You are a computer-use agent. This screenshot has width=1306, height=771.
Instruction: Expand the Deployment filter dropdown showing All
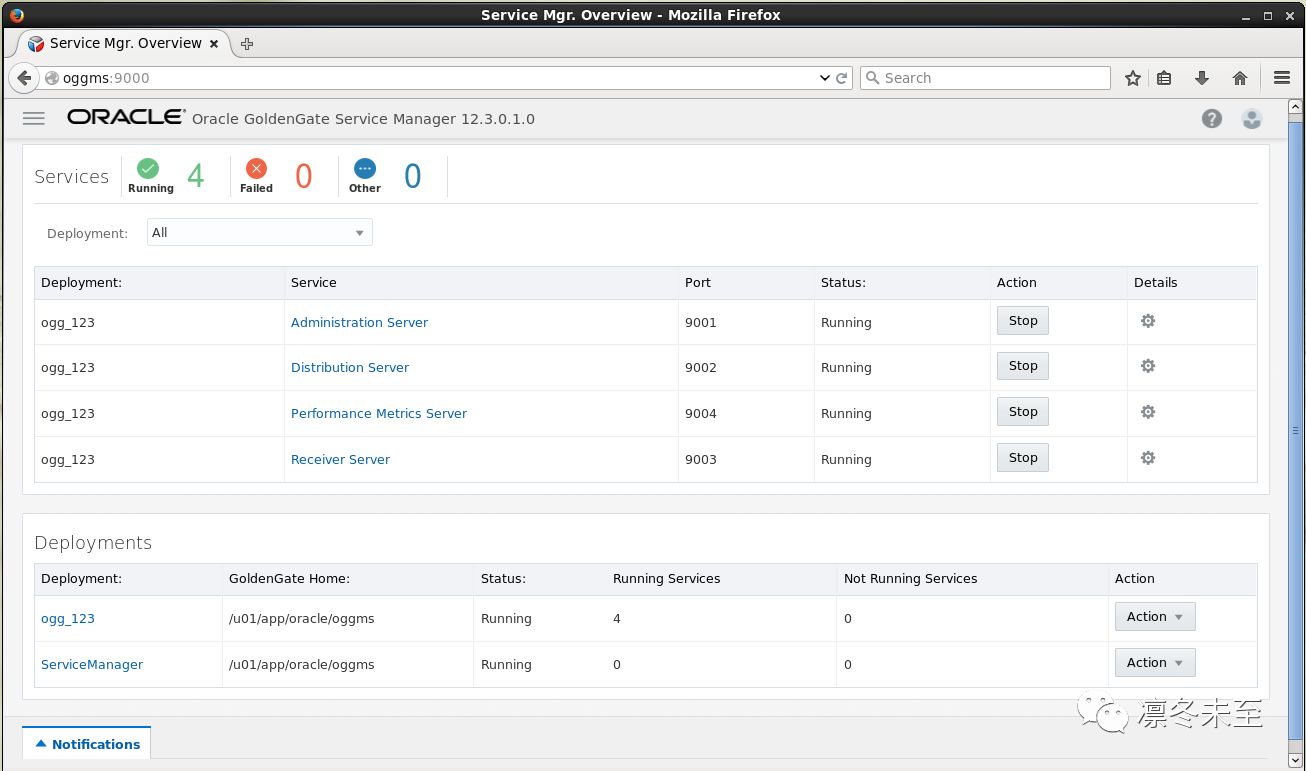[259, 233]
